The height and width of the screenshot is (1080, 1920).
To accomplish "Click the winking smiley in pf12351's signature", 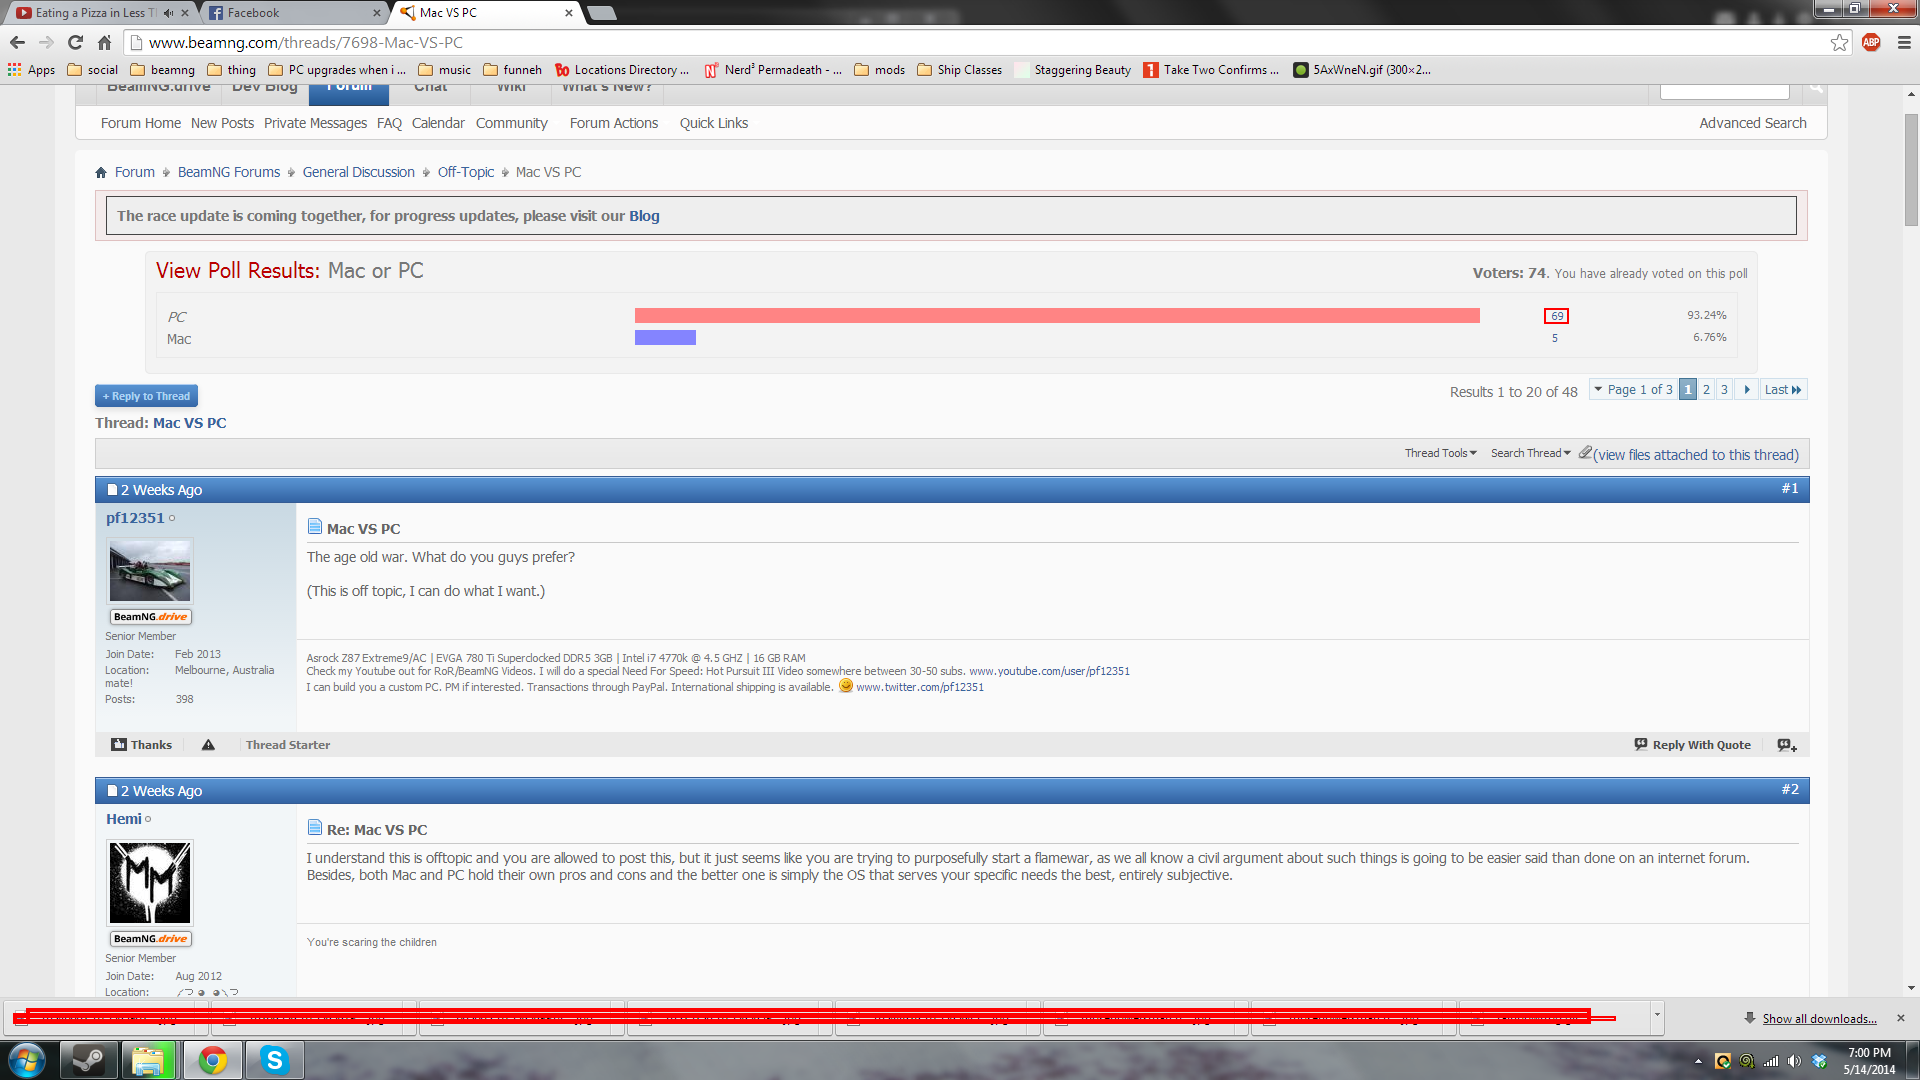I will 846,686.
